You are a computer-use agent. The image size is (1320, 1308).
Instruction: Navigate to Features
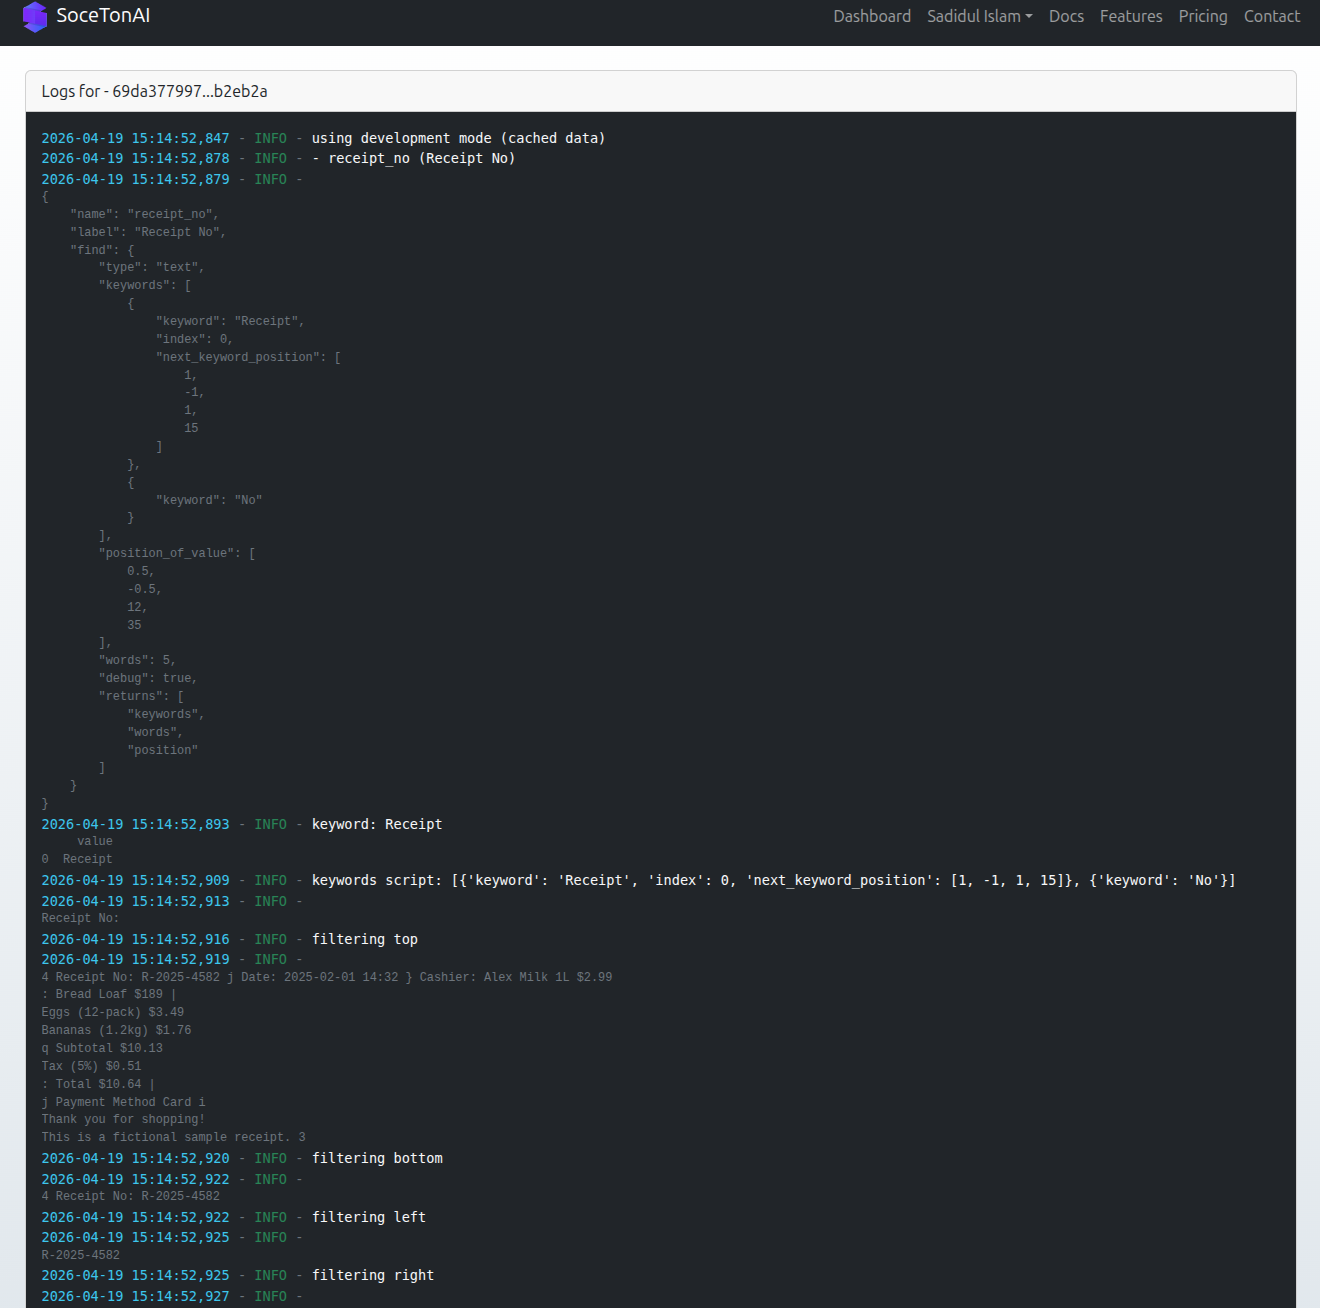pos(1131,16)
